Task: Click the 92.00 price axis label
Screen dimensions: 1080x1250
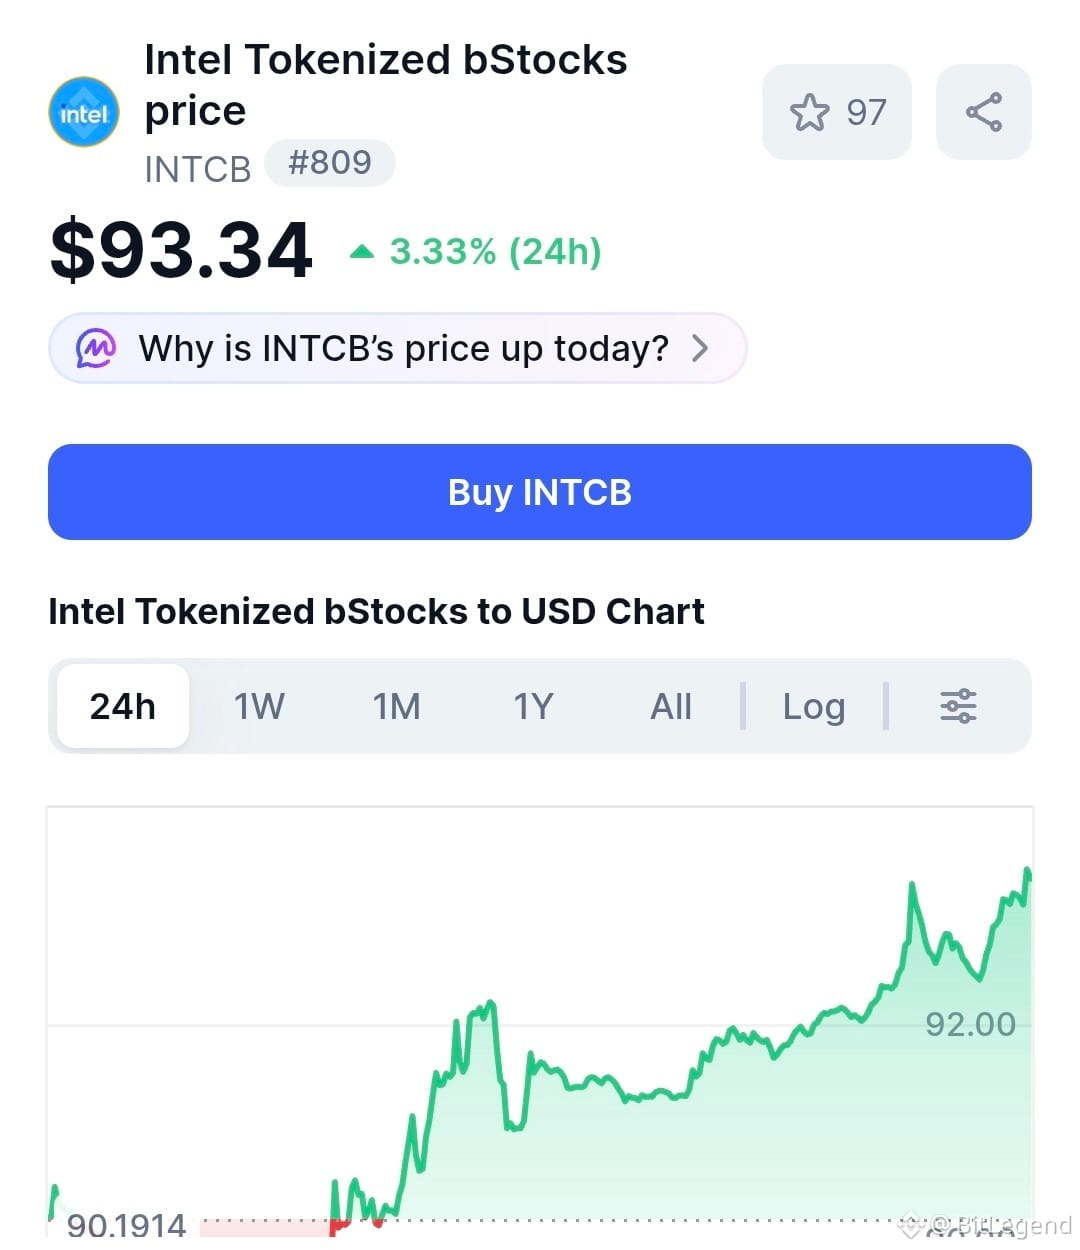Action: pos(970,1024)
